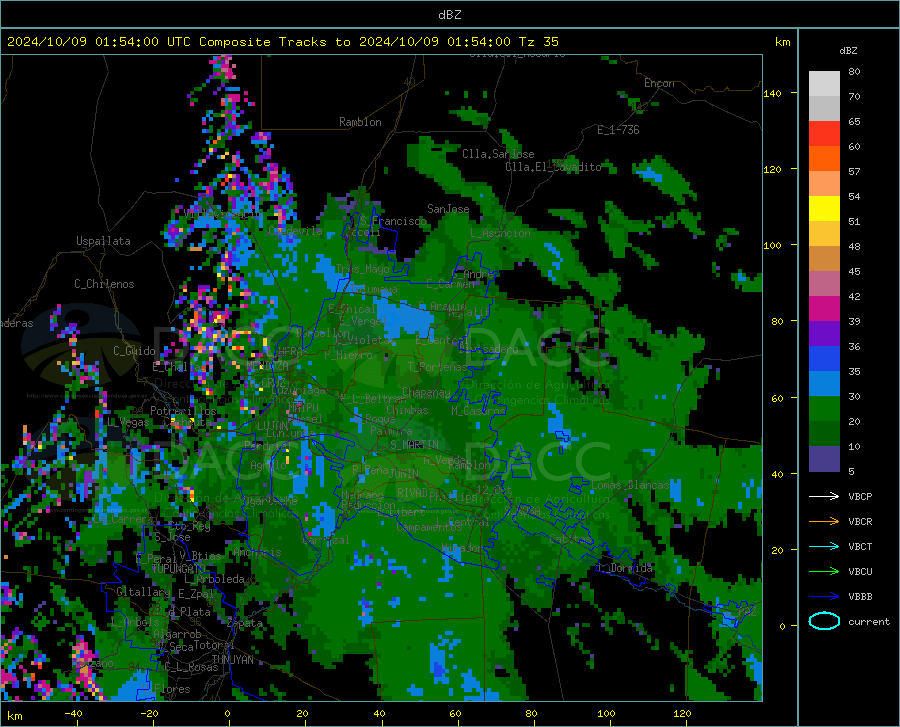900x727 pixels.
Task: Click the S_MARTIN map label
Action: [x=414, y=444]
